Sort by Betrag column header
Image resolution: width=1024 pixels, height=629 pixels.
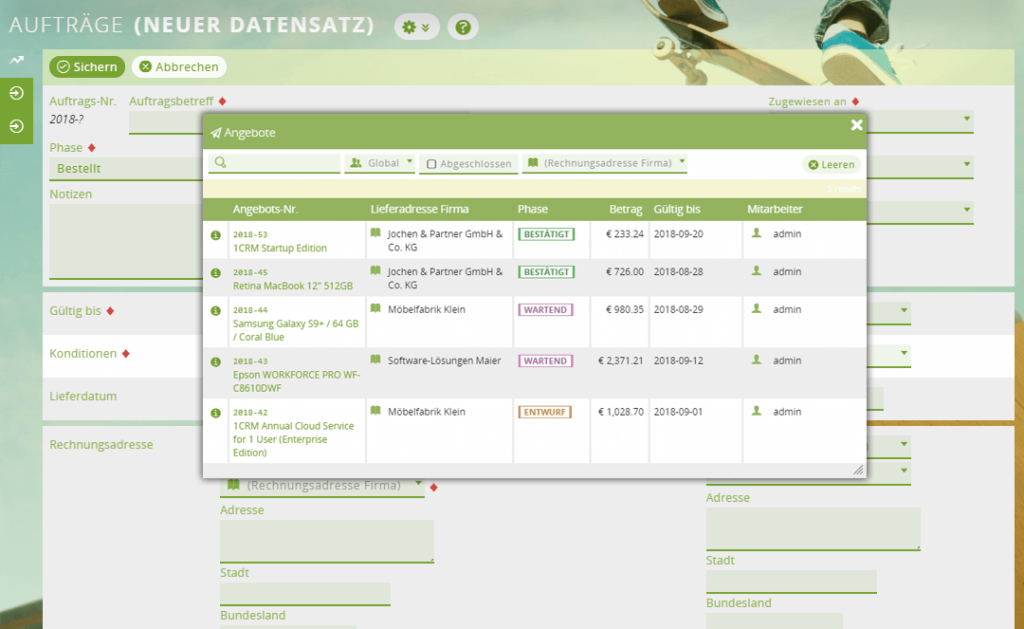(x=626, y=209)
